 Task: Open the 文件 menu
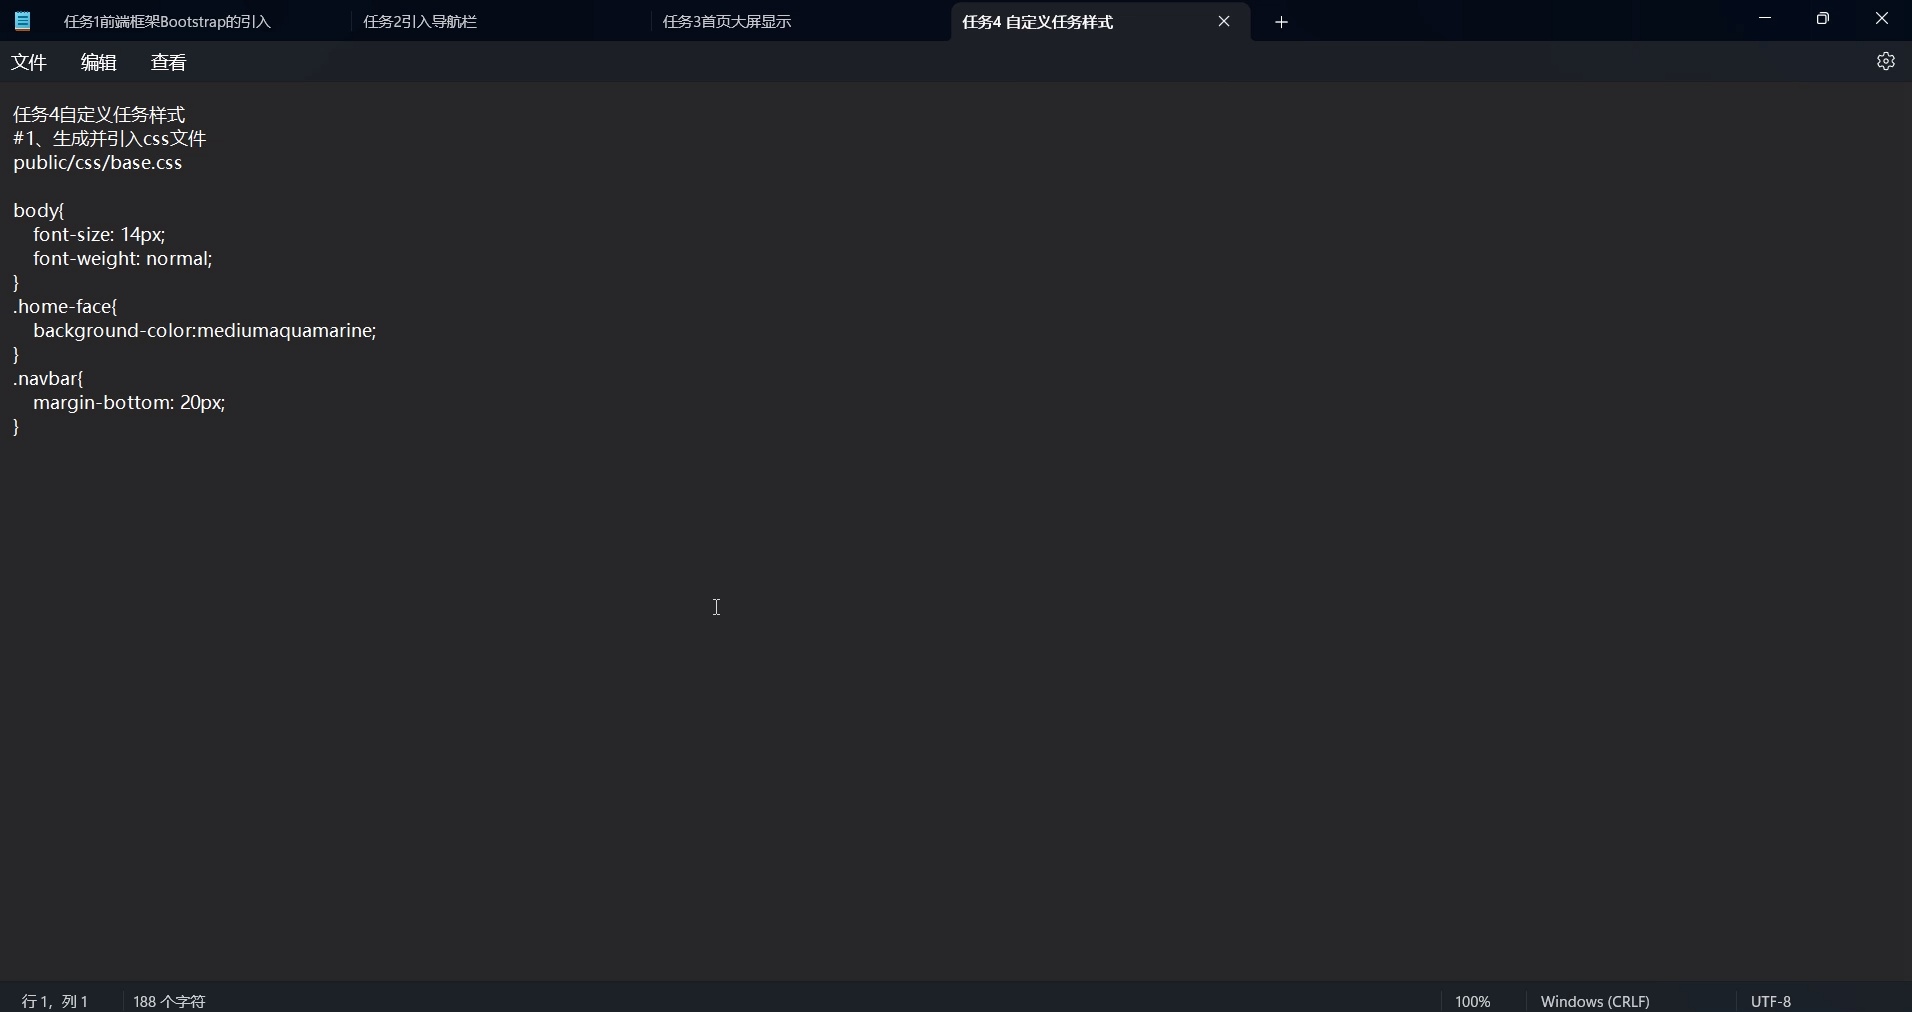click(x=29, y=62)
